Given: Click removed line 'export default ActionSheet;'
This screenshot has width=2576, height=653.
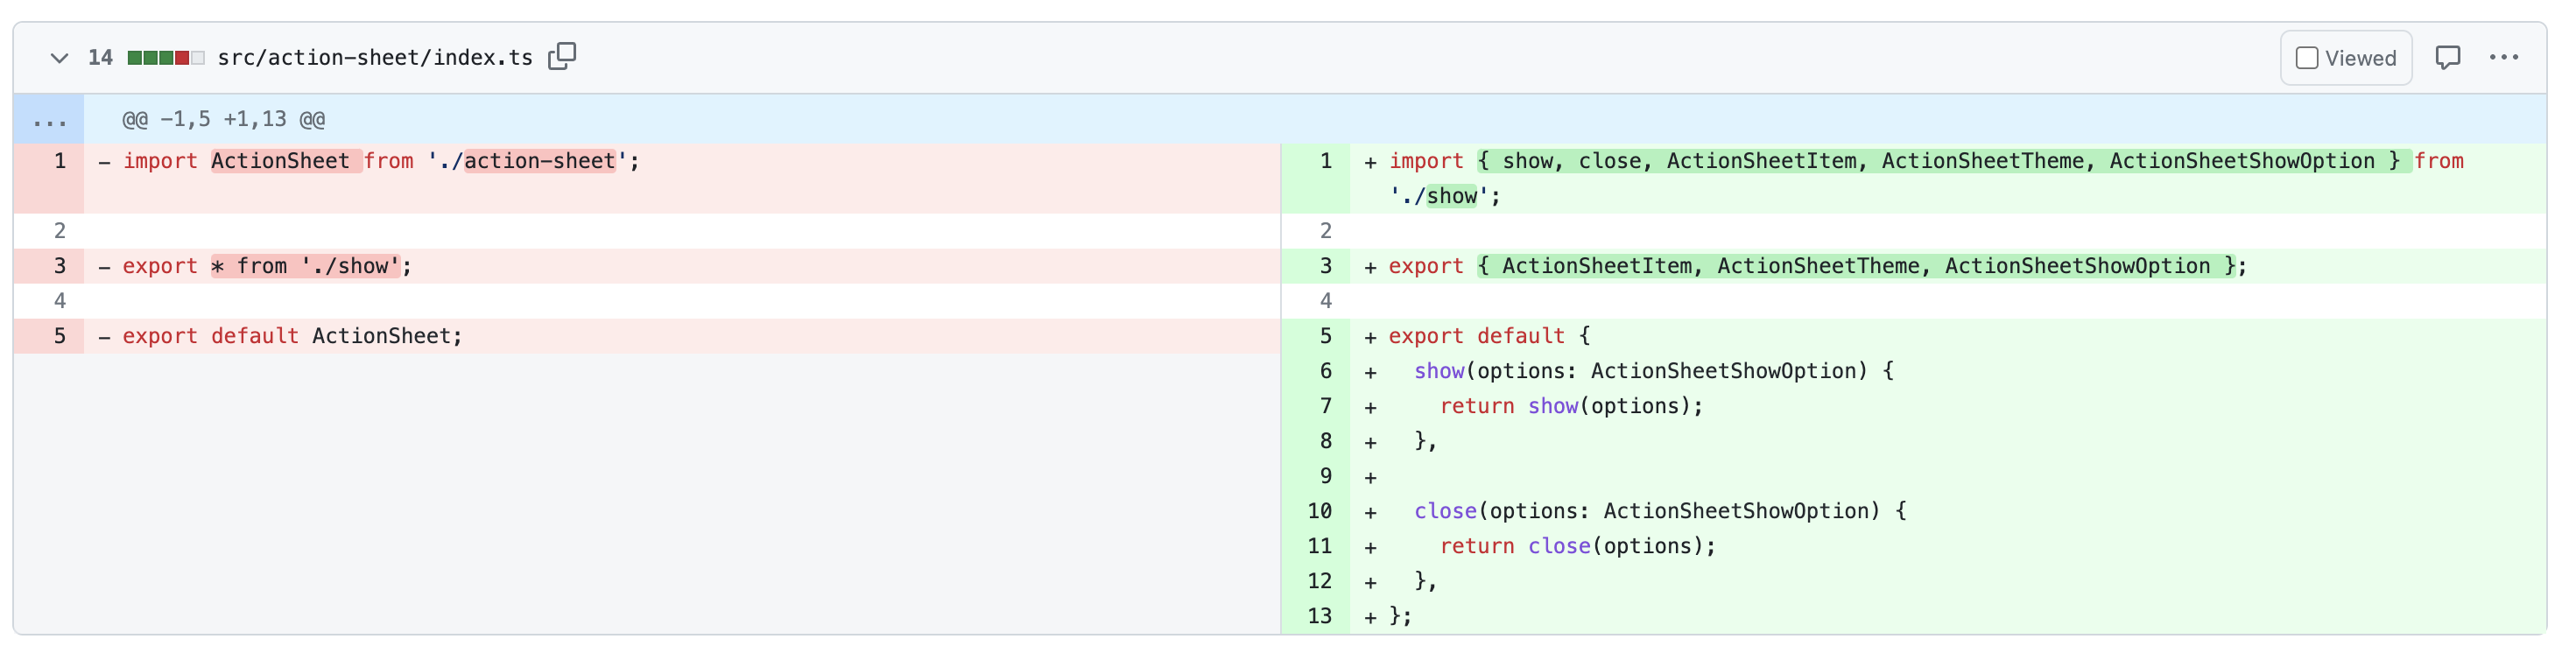Looking at the screenshot, I should tap(292, 336).
